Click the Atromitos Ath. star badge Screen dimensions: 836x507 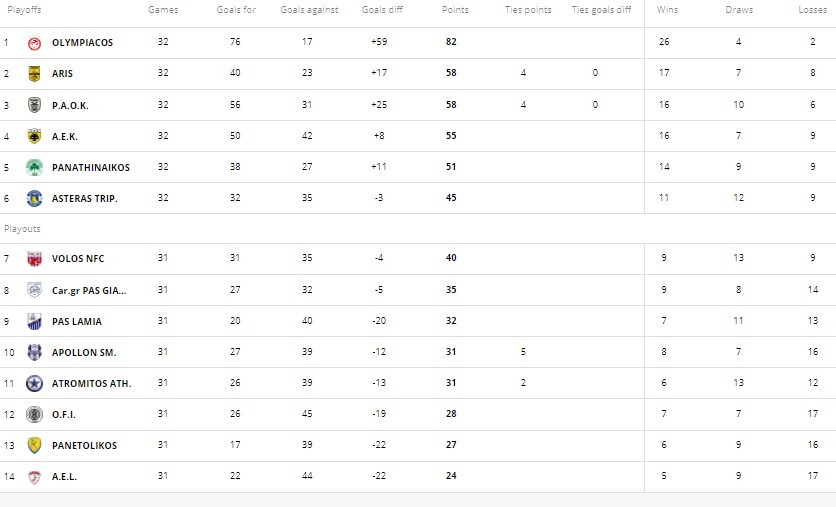pos(35,383)
